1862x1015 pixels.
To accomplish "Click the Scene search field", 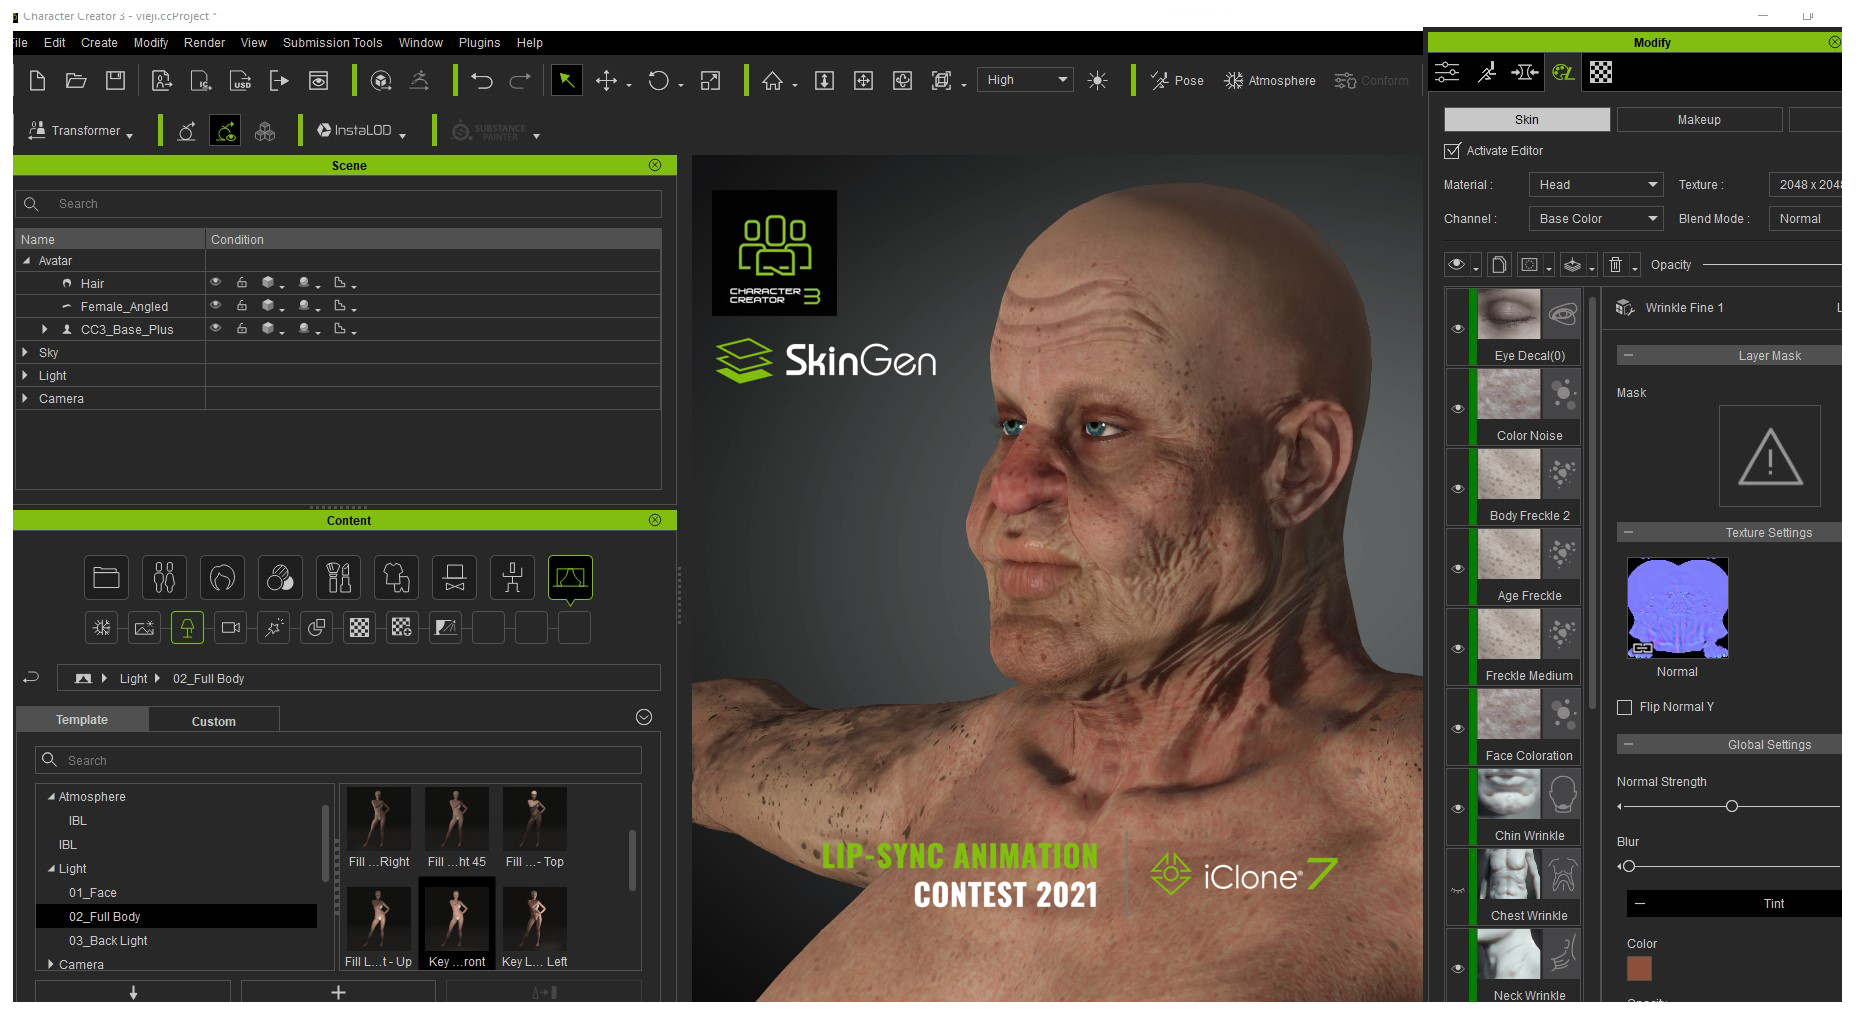I will pos(339,204).
